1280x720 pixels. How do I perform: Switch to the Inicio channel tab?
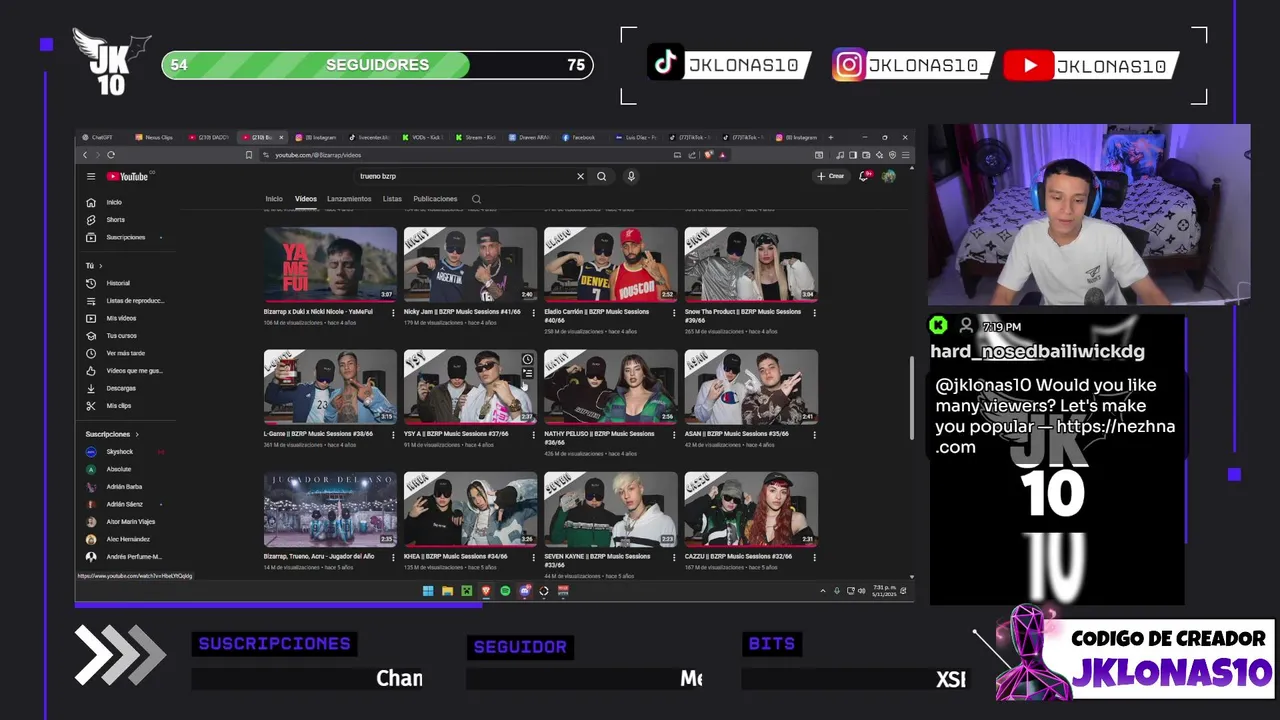click(x=274, y=199)
